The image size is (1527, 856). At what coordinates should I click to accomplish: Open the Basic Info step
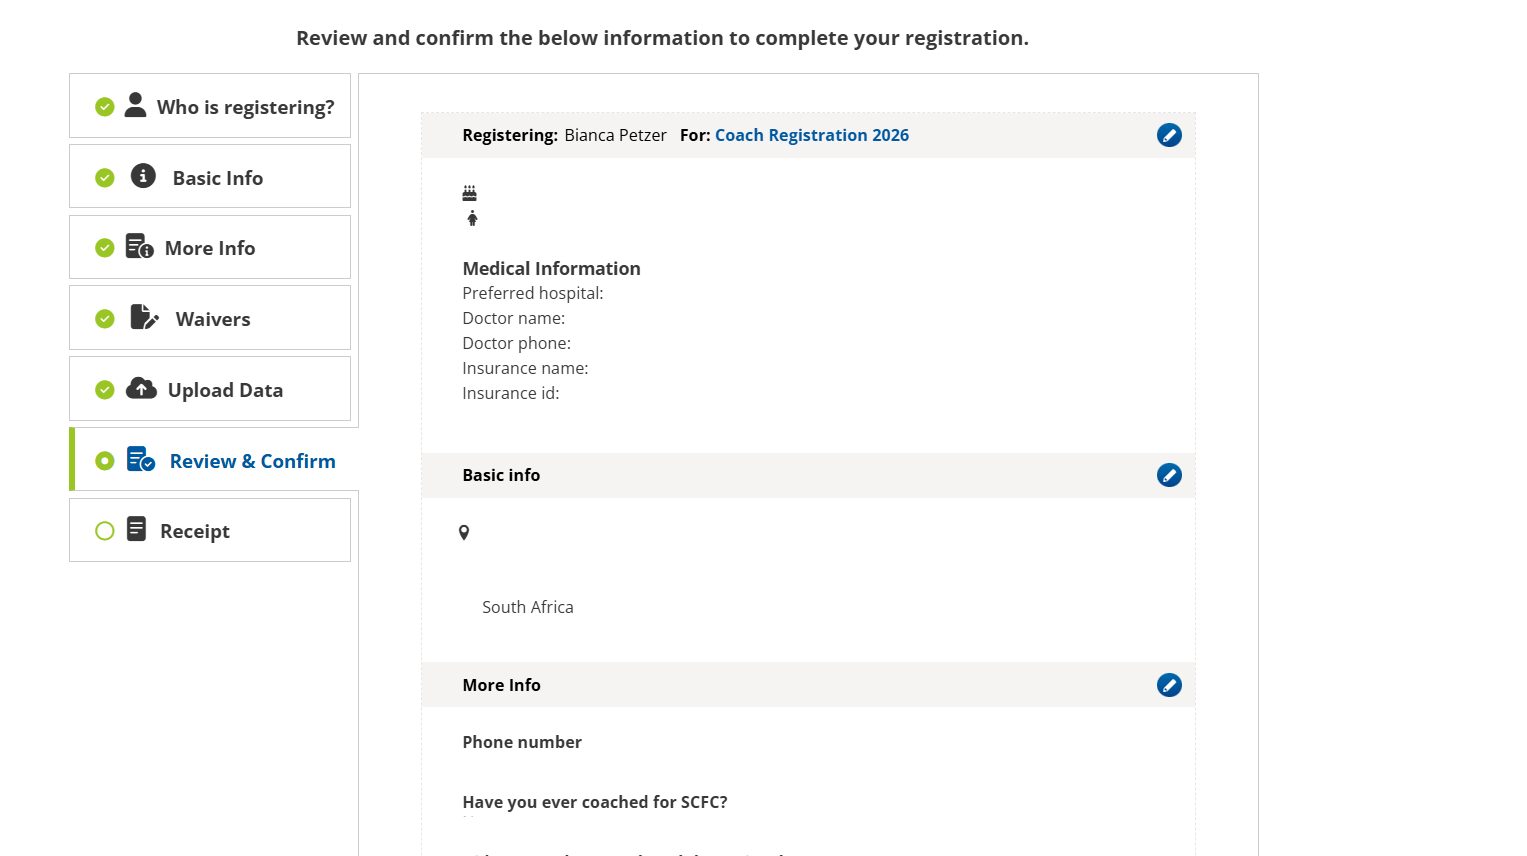pos(217,178)
